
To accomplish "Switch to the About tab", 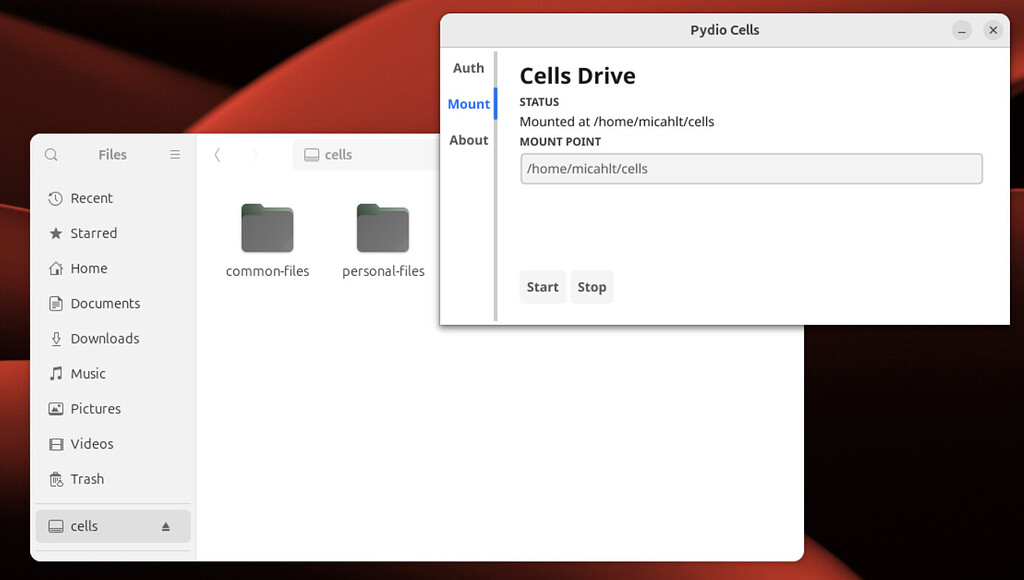I will (468, 140).
